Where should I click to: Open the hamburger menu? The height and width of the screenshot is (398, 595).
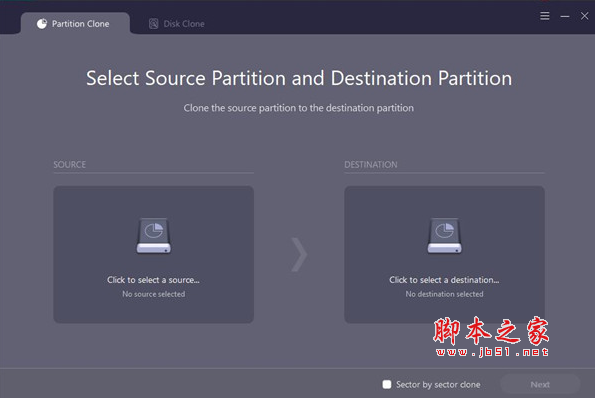click(x=545, y=16)
